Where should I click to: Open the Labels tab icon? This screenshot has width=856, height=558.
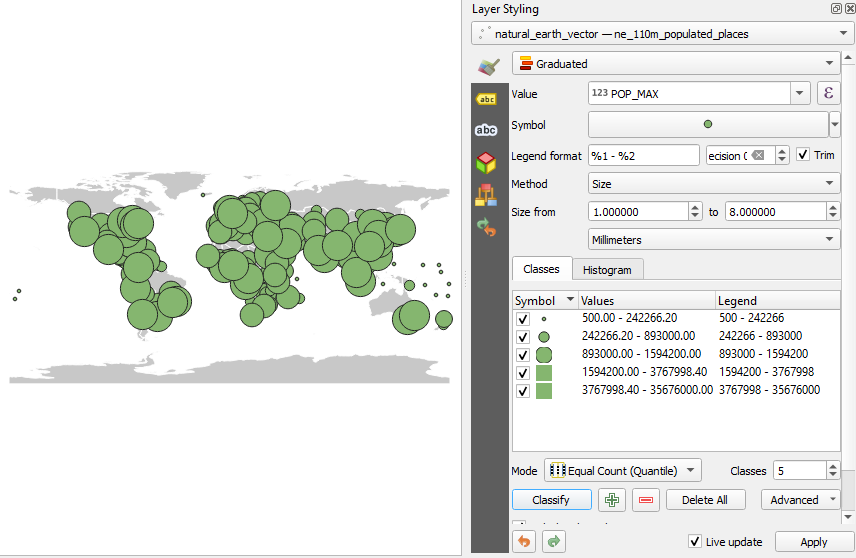coord(486,99)
